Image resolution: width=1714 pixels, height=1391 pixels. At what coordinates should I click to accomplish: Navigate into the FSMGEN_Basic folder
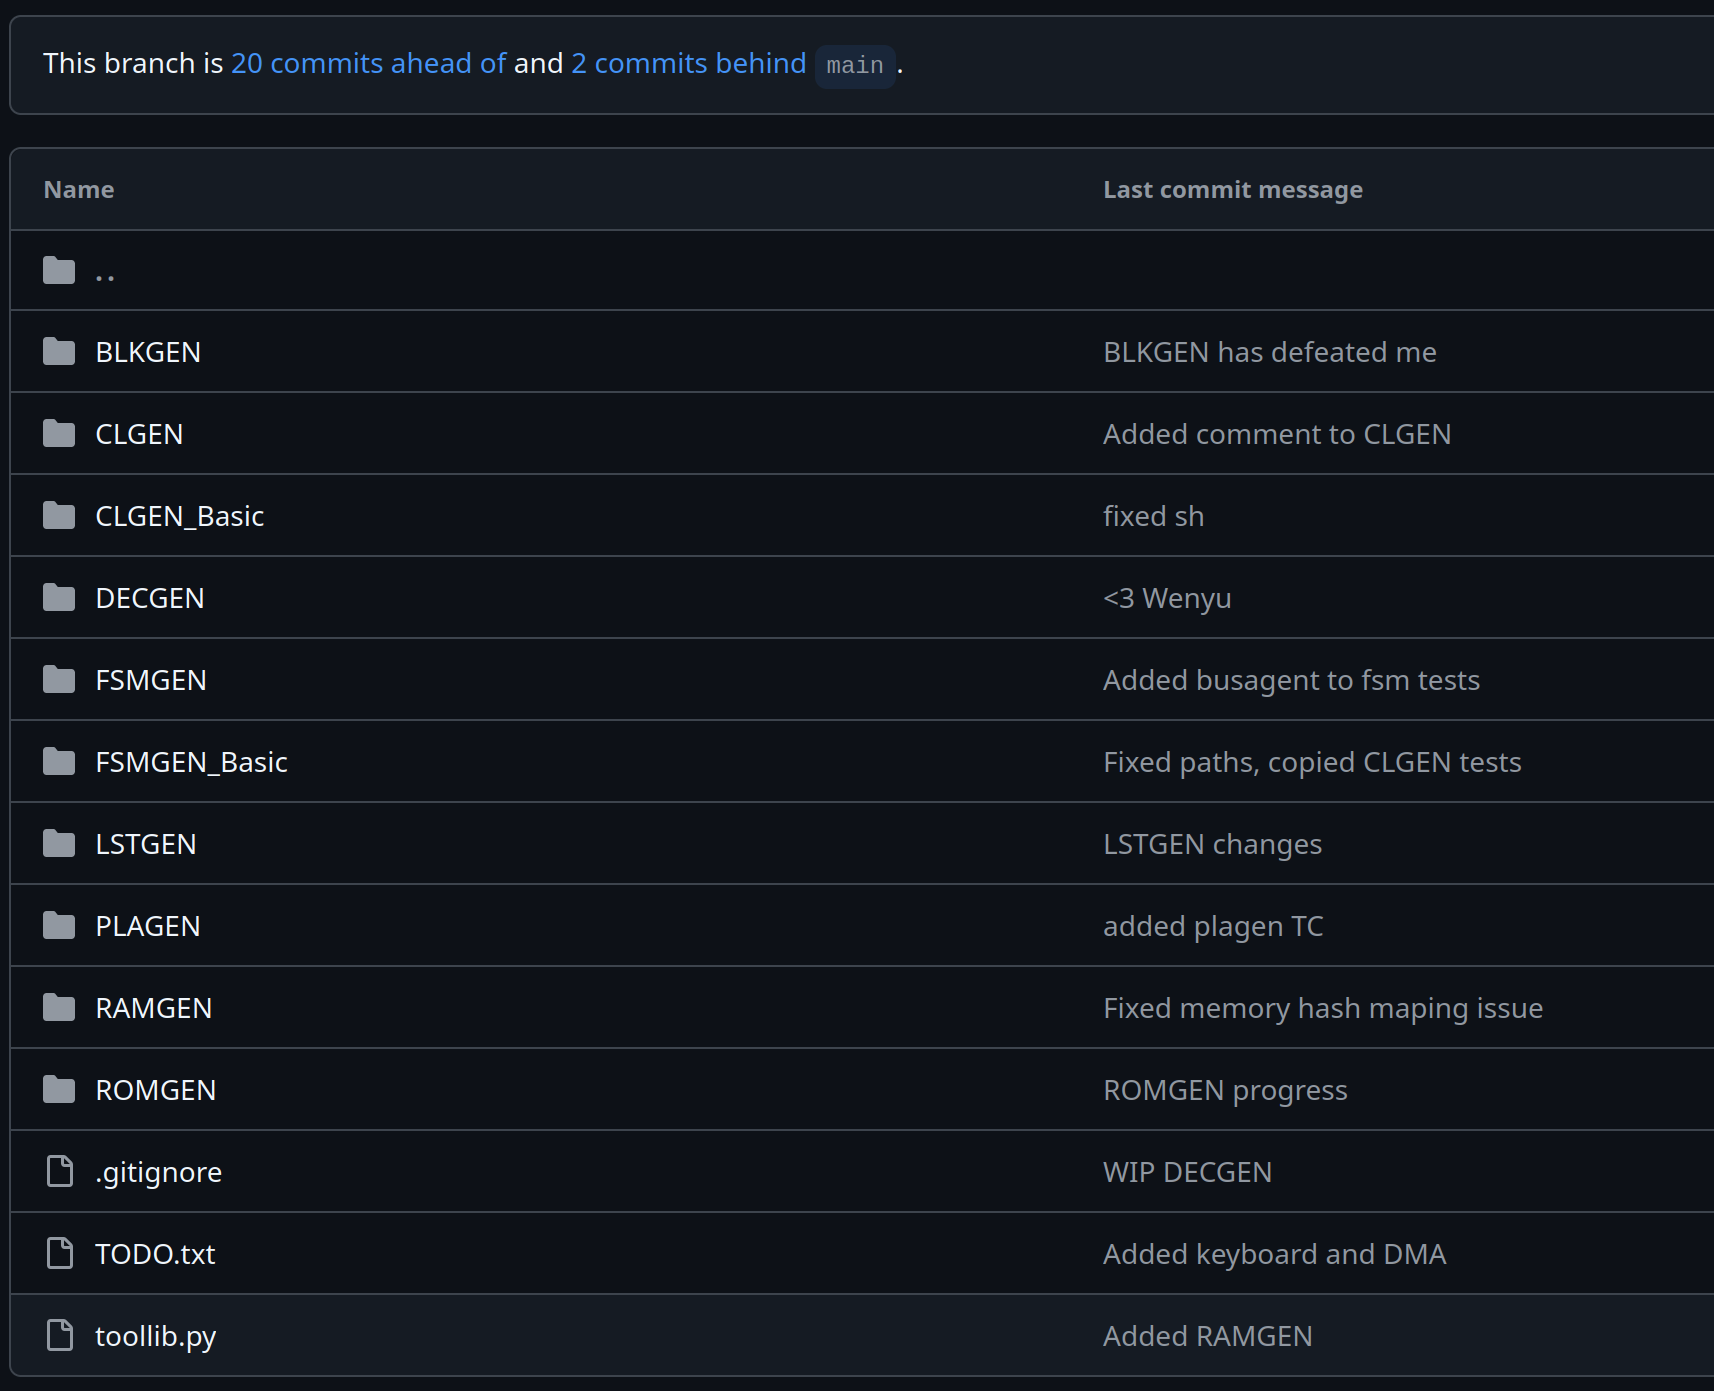click(x=191, y=762)
